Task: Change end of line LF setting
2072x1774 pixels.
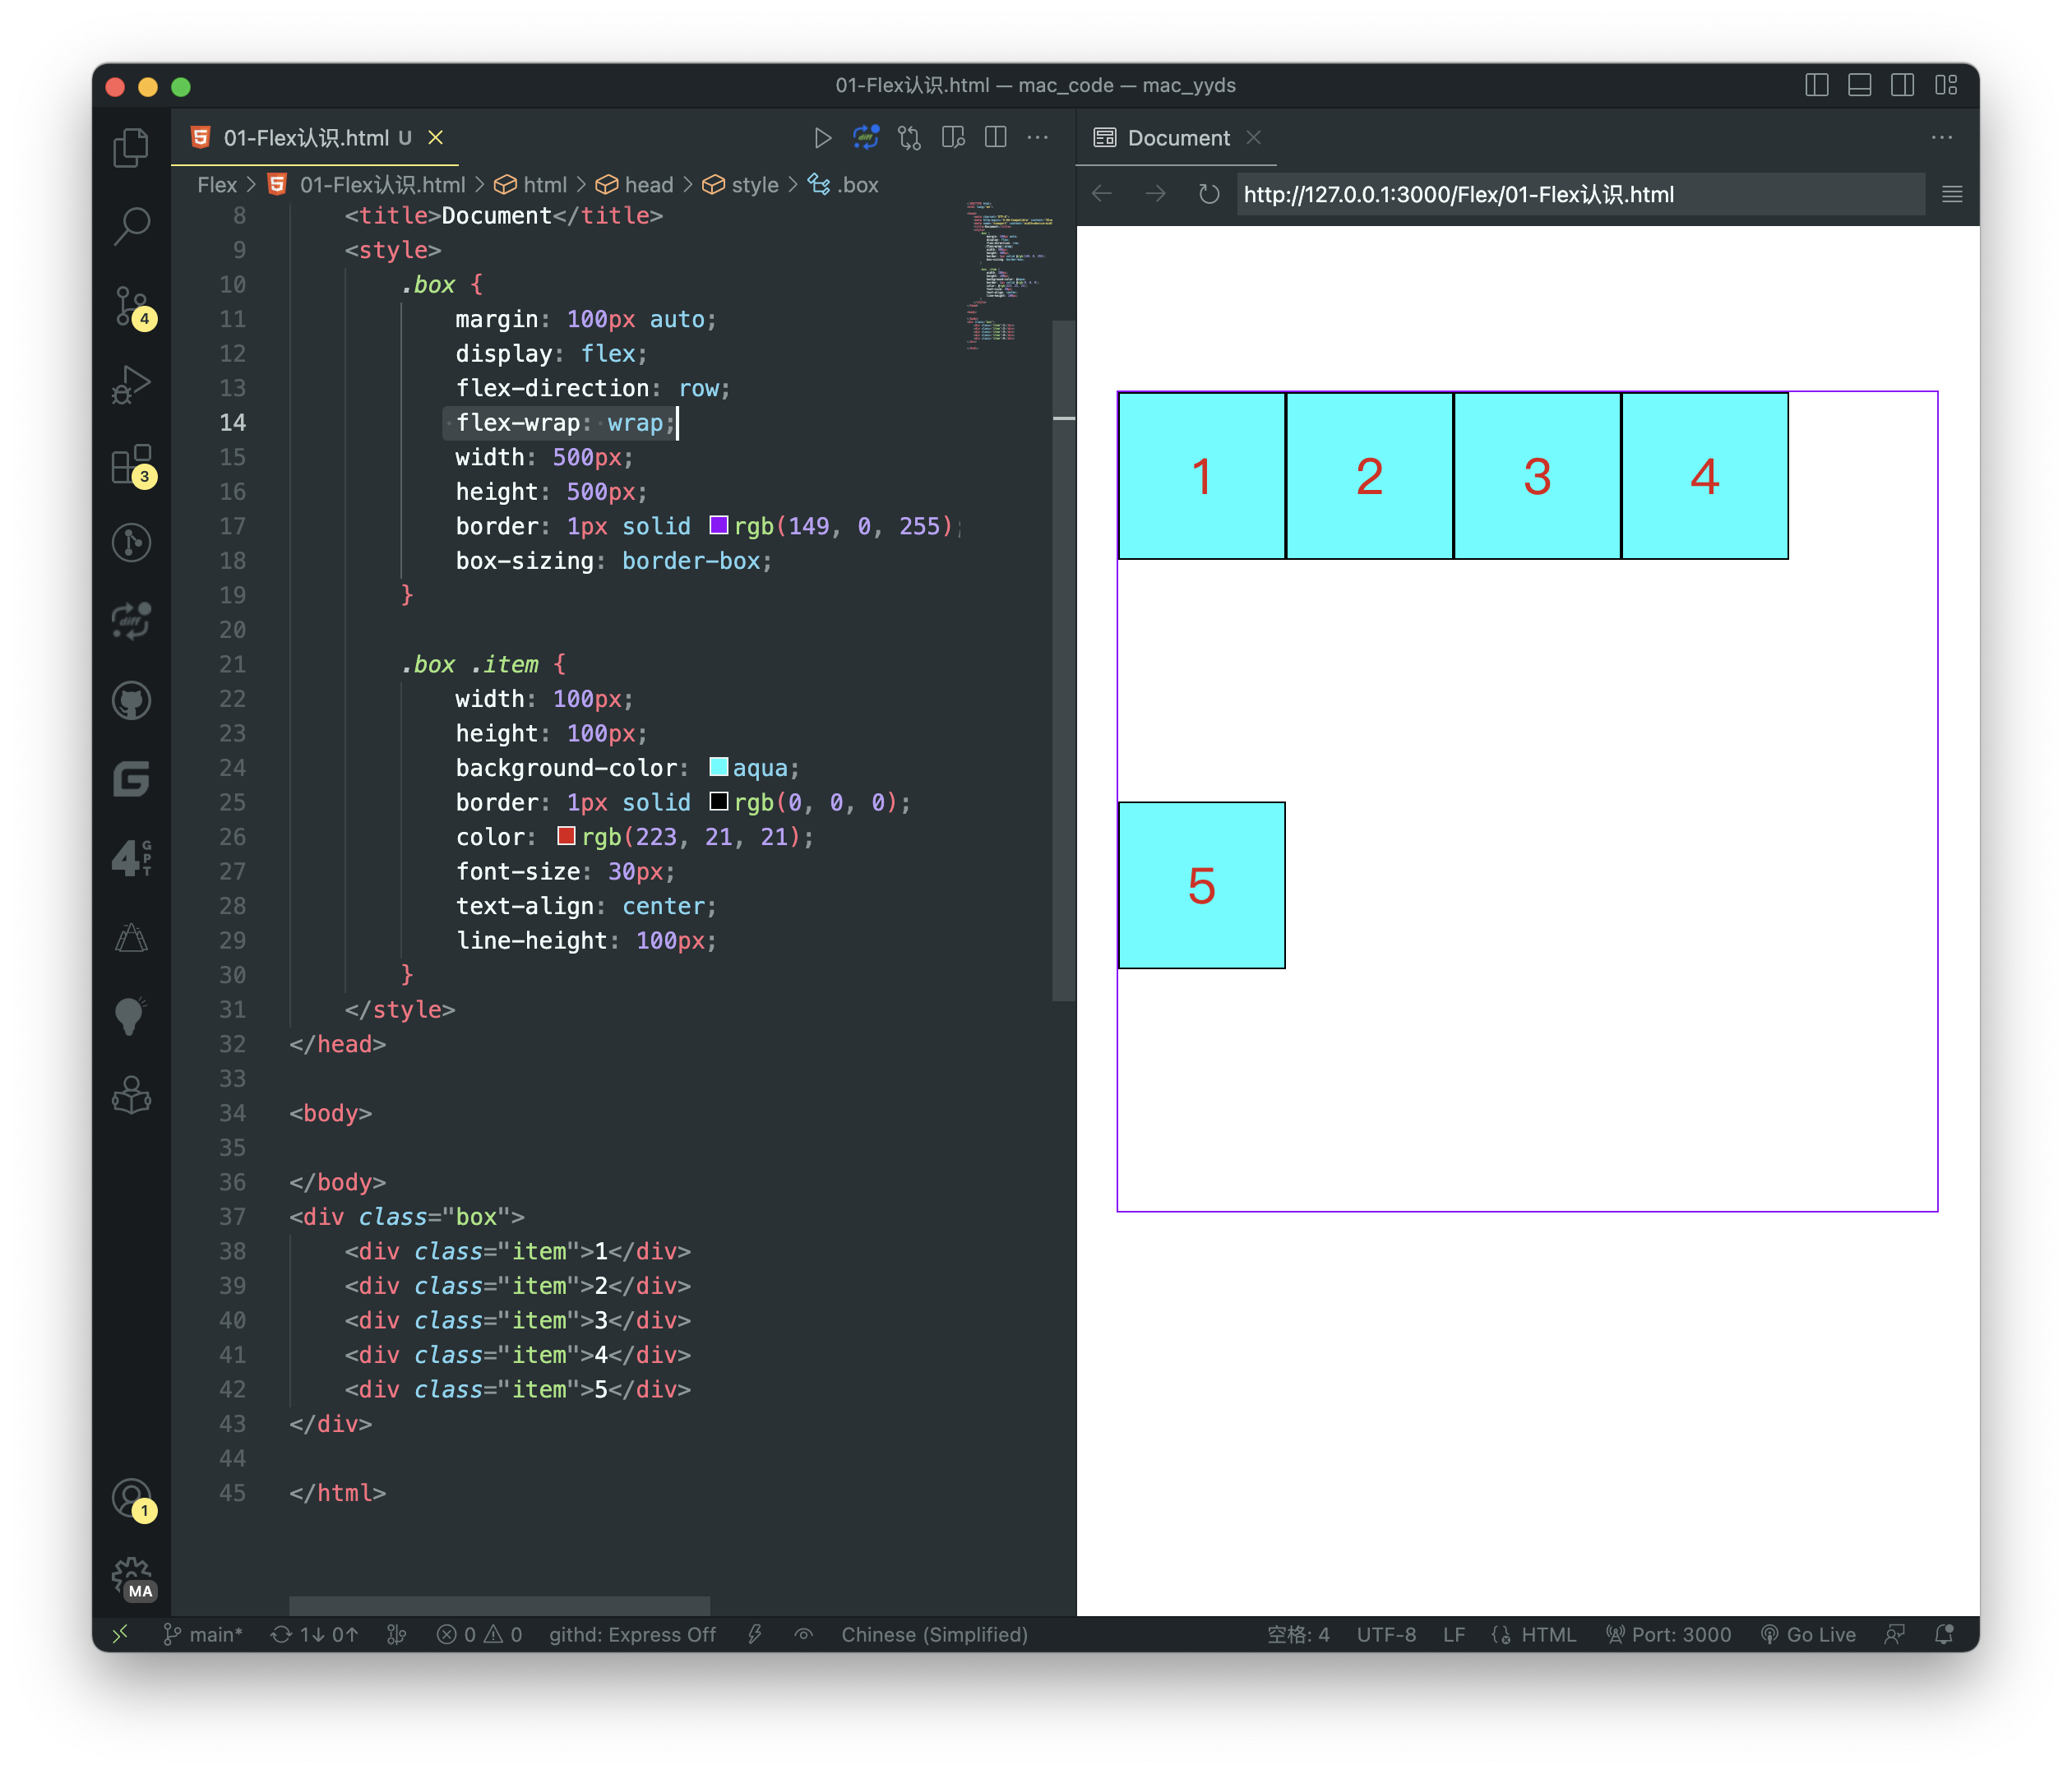Action: (1454, 1634)
